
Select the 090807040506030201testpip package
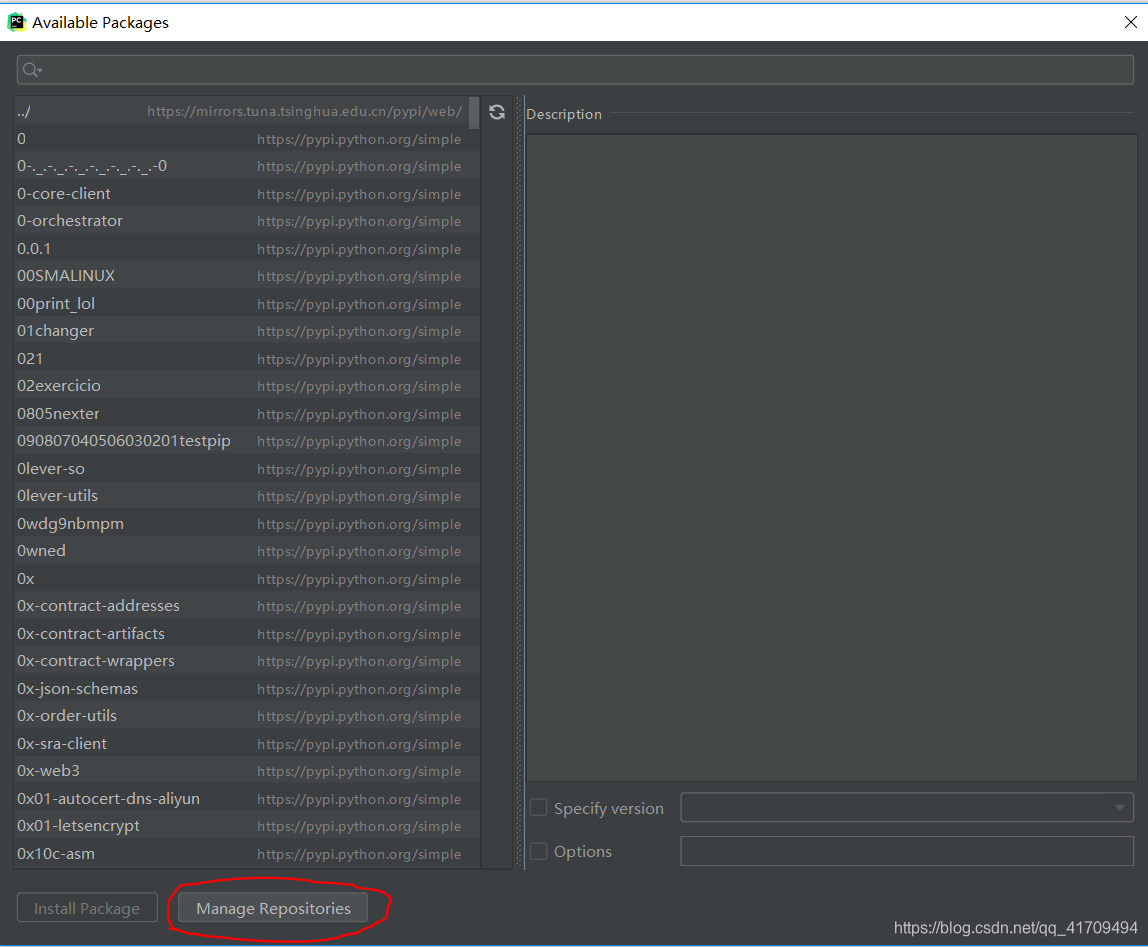click(247, 441)
